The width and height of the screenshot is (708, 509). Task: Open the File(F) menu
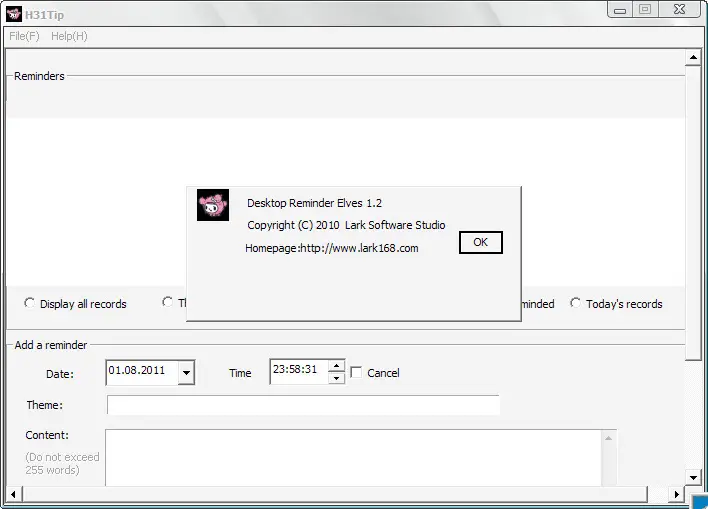click(24, 36)
